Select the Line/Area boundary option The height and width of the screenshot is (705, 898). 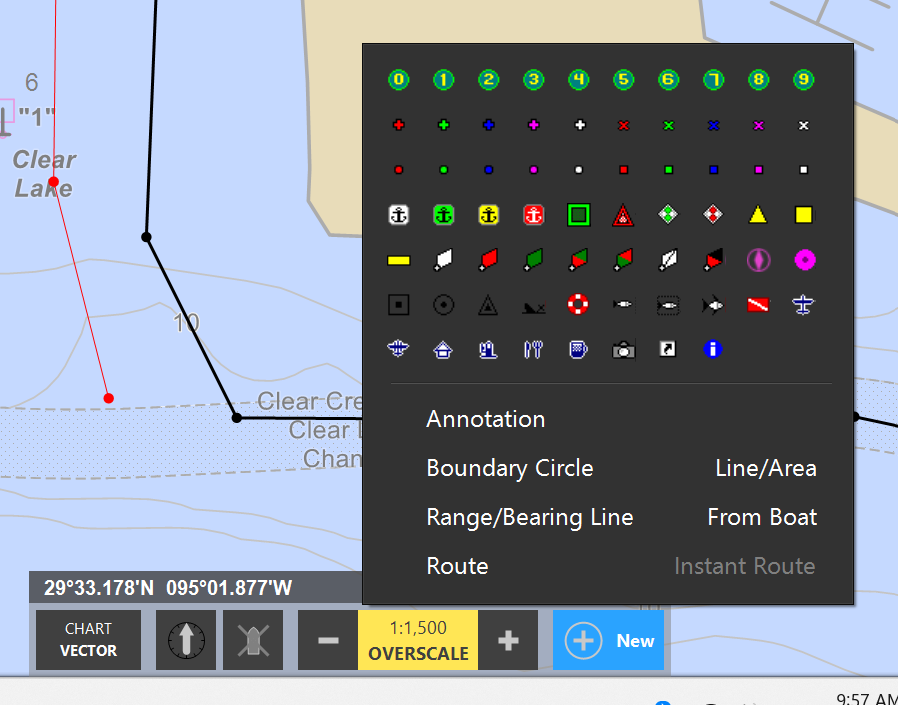[766, 468]
